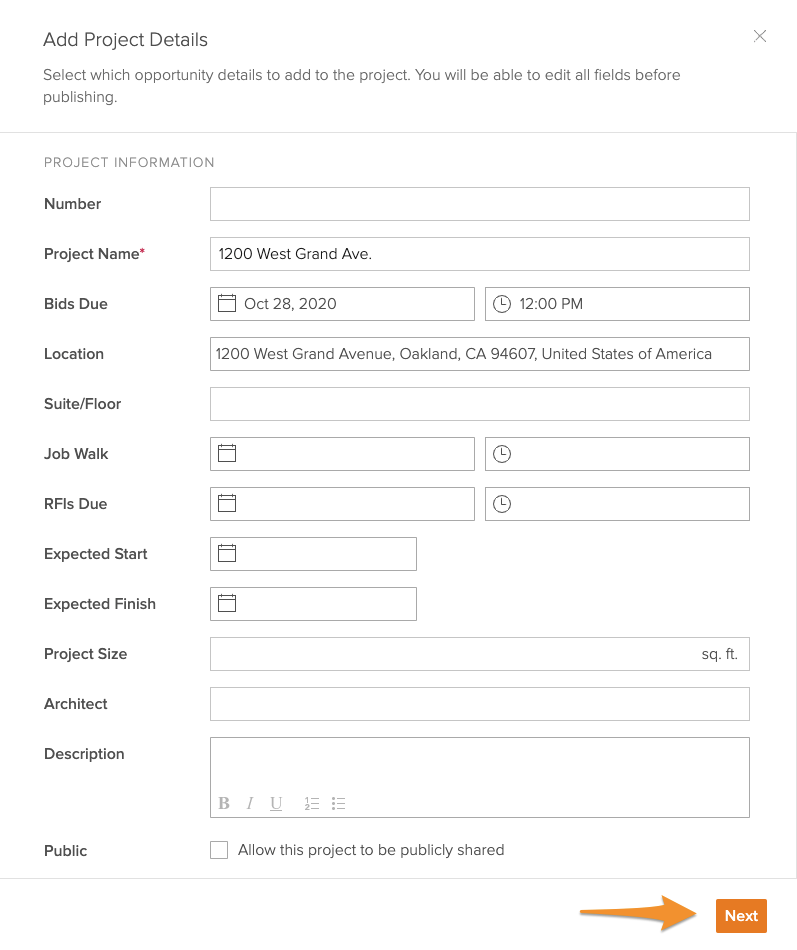Insert a numbered list in Description
This screenshot has height=950, width=797.
point(312,803)
